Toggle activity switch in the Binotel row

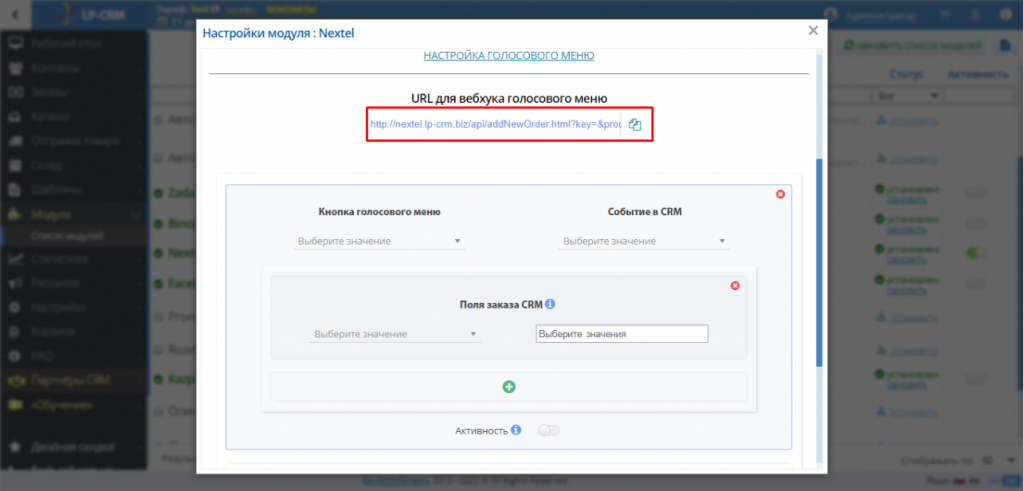(977, 223)
